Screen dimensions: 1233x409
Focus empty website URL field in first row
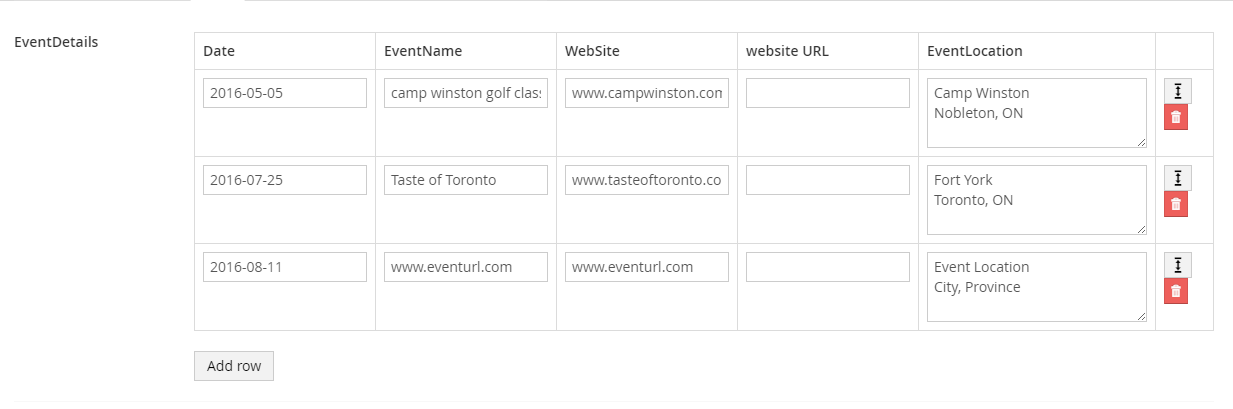coord(828,93)
